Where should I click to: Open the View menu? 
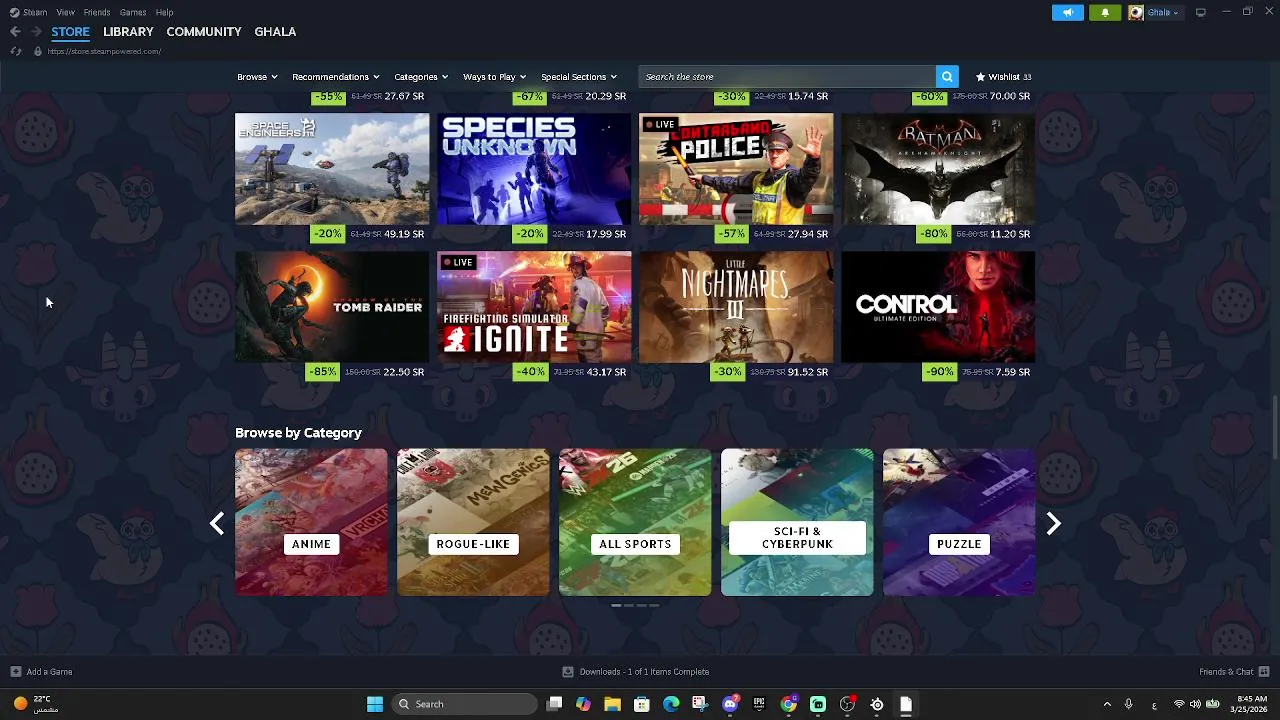pyautogui.click(x=65, y=12)
